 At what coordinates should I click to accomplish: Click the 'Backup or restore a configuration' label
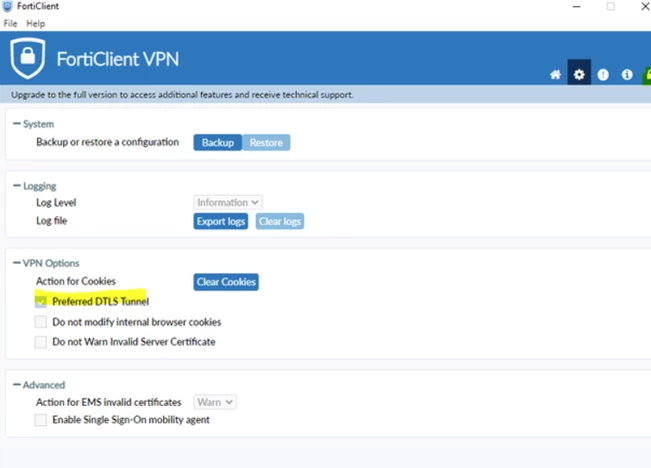click(x=108, y=142)
